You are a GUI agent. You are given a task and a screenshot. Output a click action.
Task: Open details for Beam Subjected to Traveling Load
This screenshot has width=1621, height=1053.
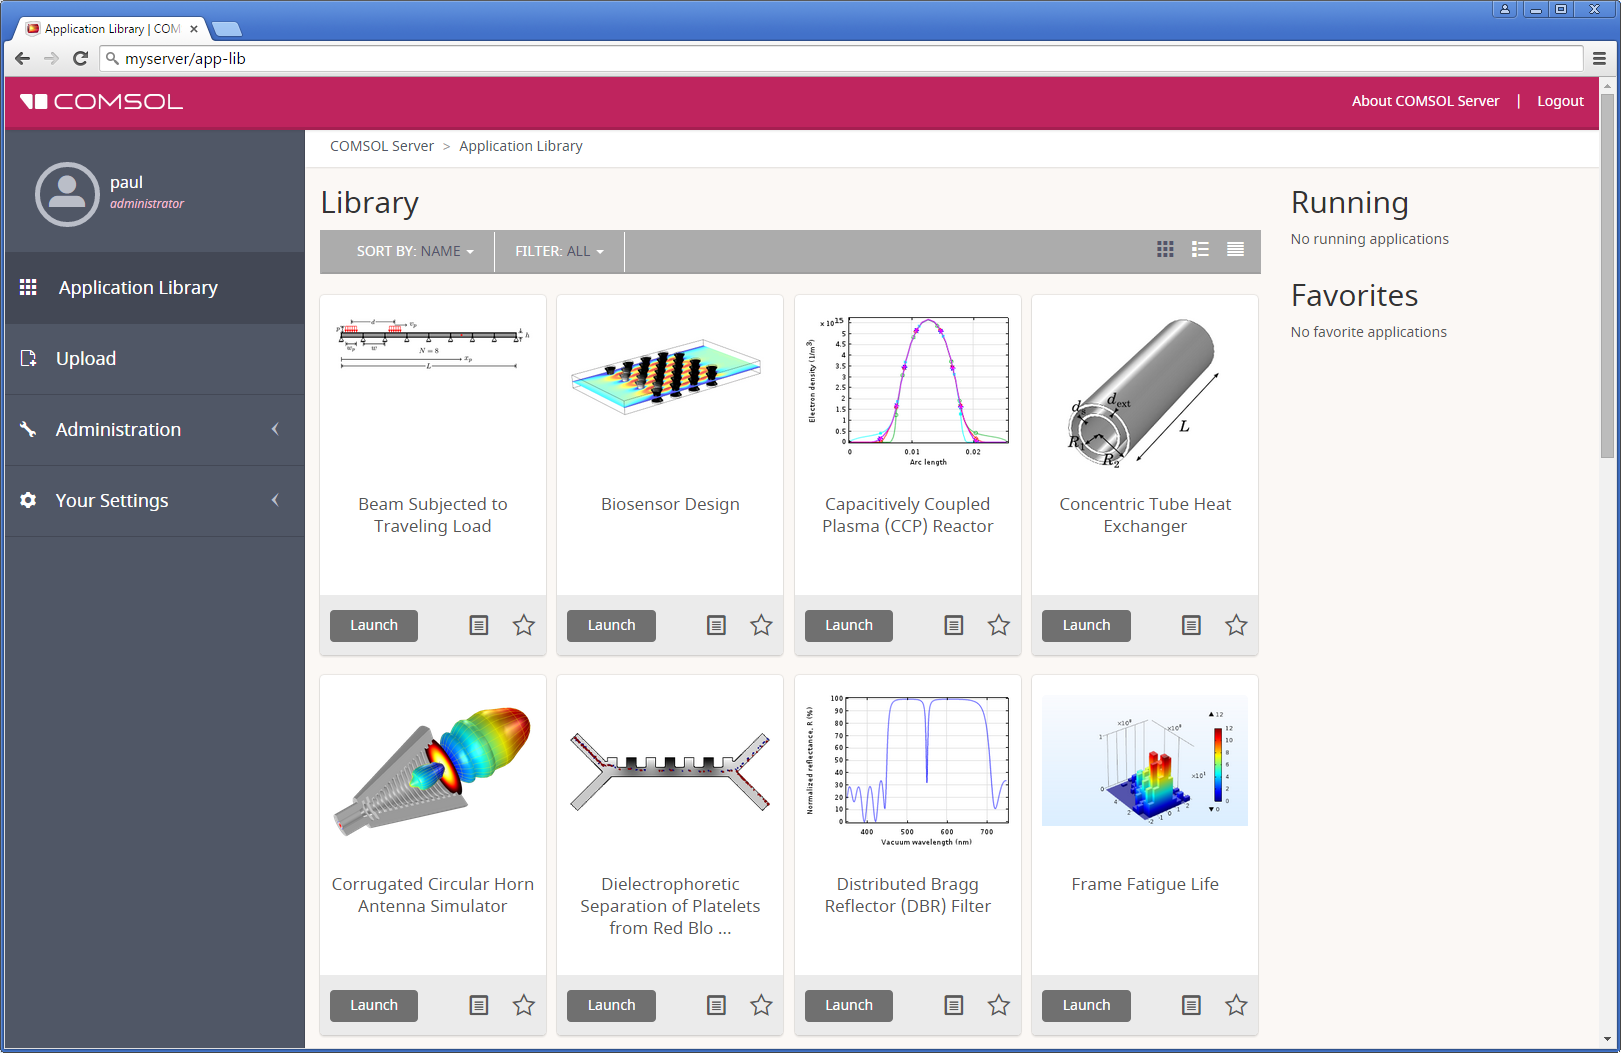[x=479, y=626]
